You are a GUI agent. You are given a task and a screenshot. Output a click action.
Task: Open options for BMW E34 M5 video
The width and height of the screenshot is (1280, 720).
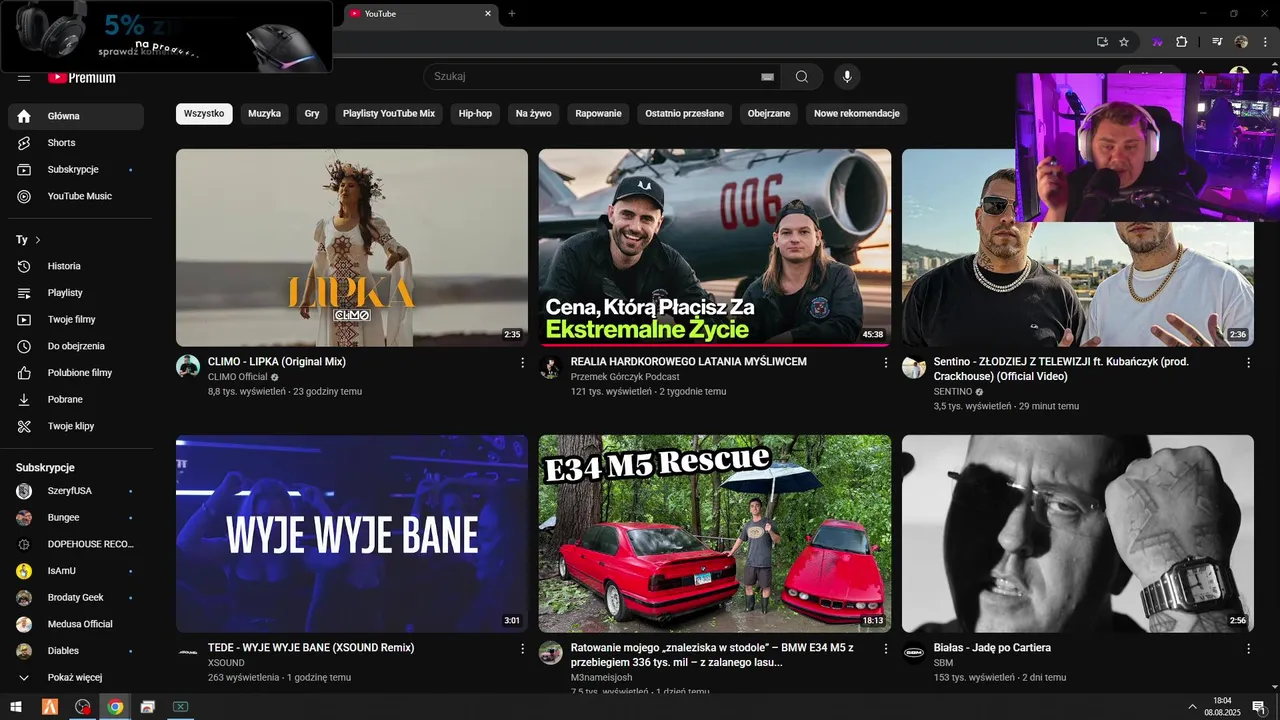(885, 649)
